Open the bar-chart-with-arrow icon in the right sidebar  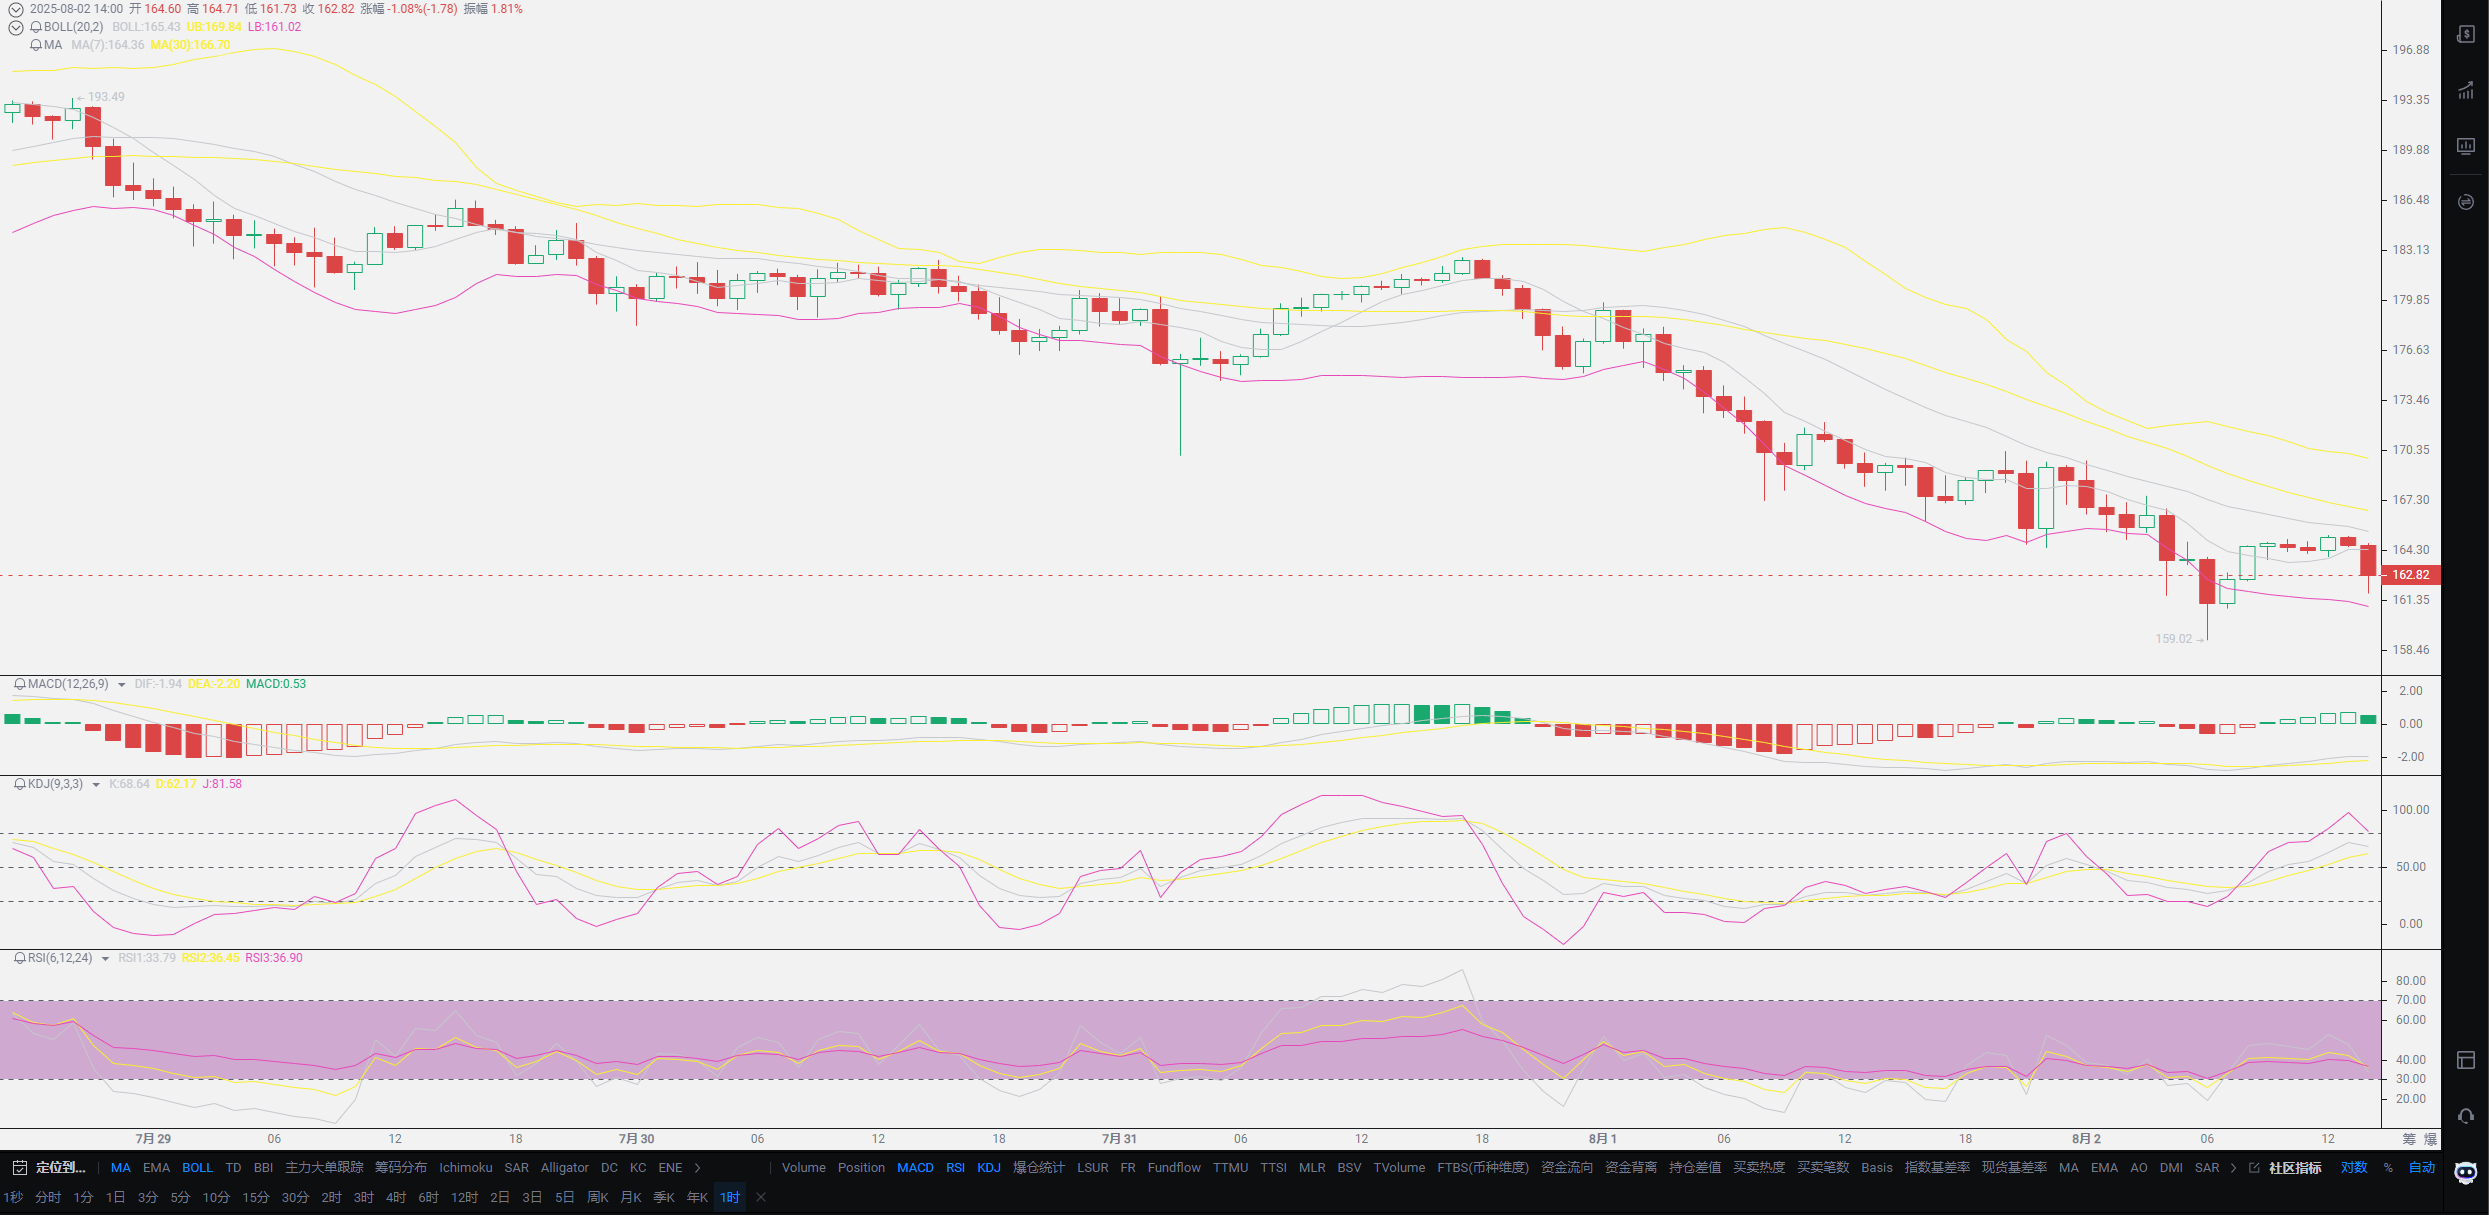2465,90
